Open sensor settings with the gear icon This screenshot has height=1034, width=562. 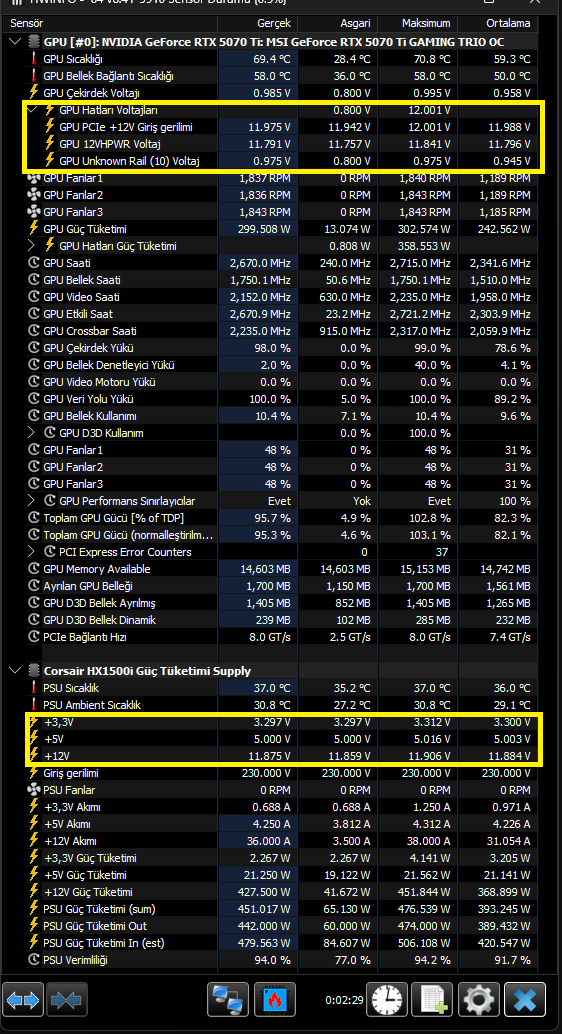pos(479,1000)
